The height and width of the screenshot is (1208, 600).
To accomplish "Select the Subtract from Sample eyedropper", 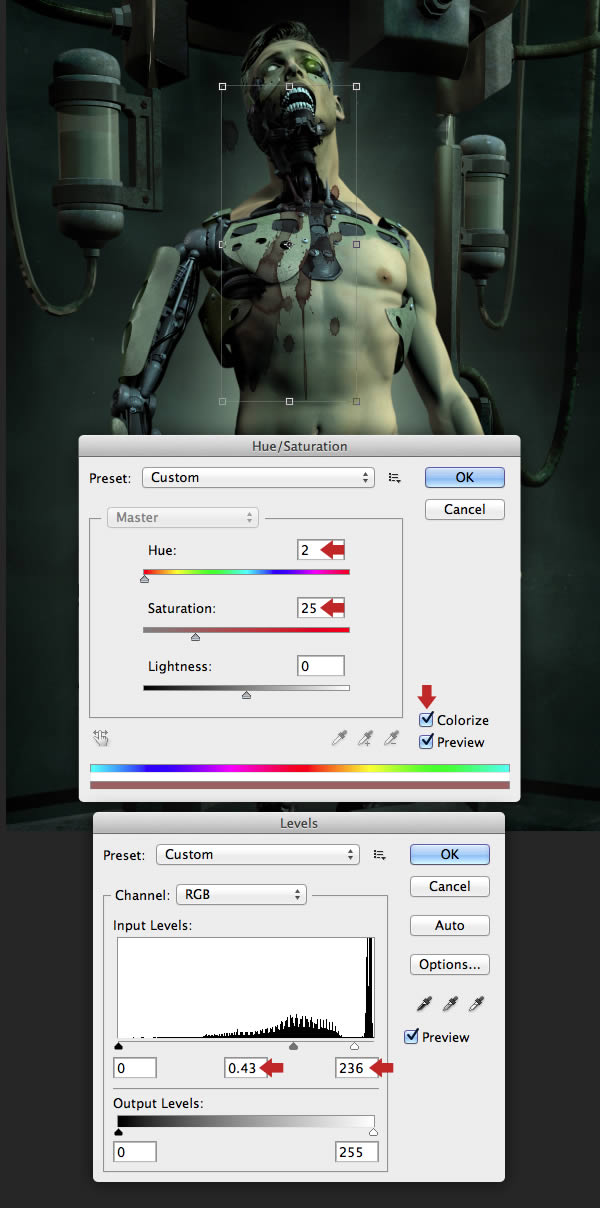I will tap(392, 739).
